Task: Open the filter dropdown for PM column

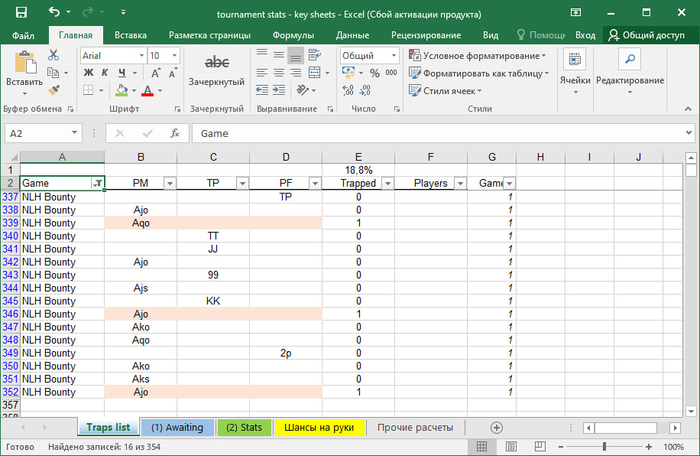Action: [169, 184]
